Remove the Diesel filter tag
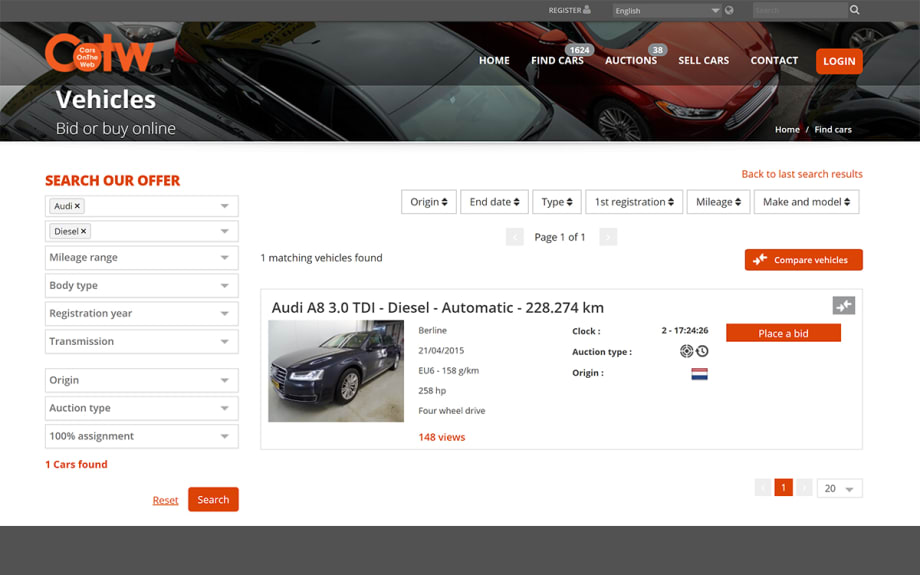Image resolution: width=920 pixels, height=575 pixels. (x=83, y=231)
